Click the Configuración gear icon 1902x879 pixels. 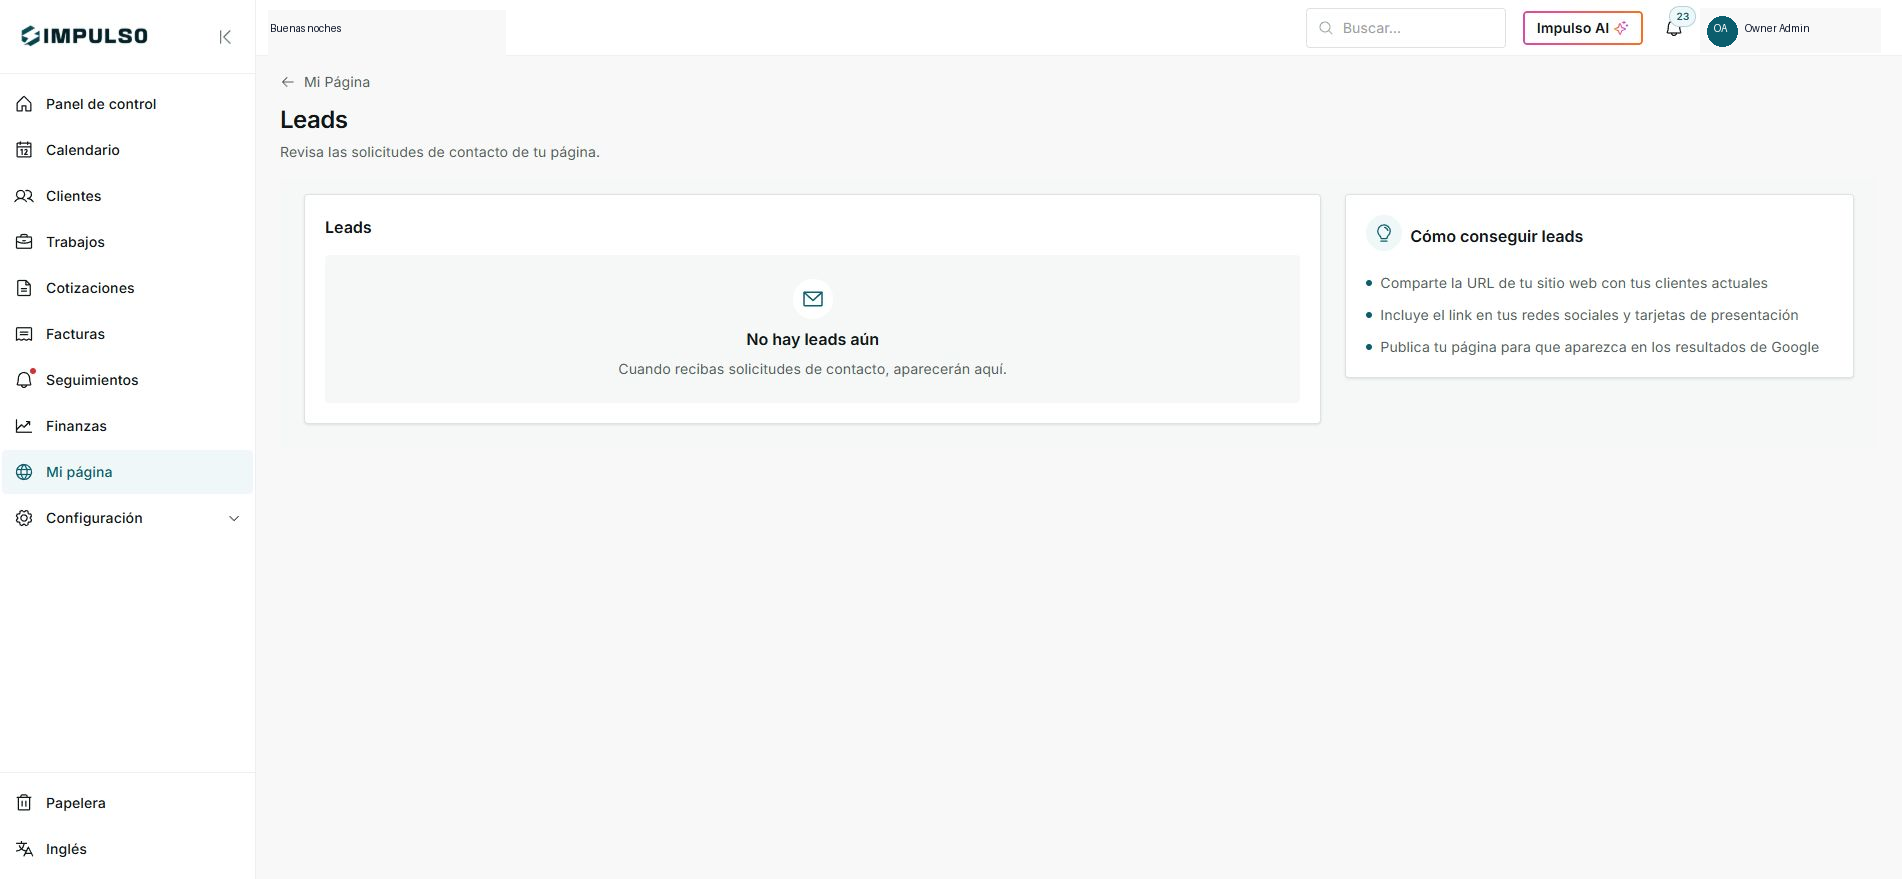(24, 518)
